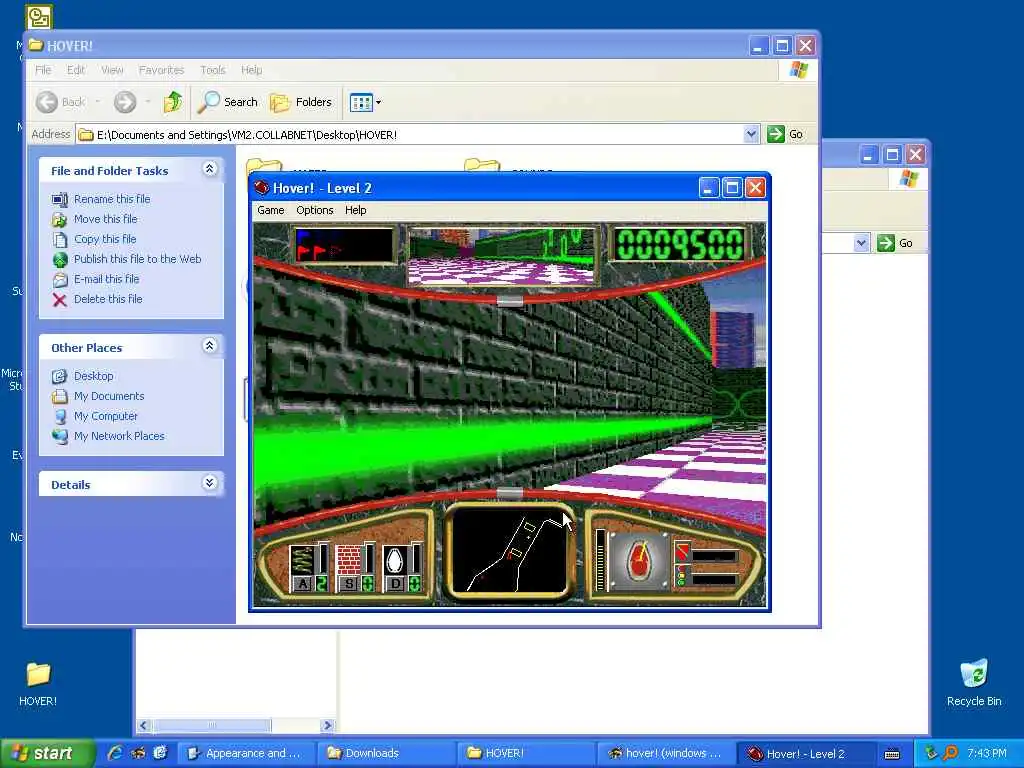Expand the Details panel

pyautogui.click(x=210, y=483)
